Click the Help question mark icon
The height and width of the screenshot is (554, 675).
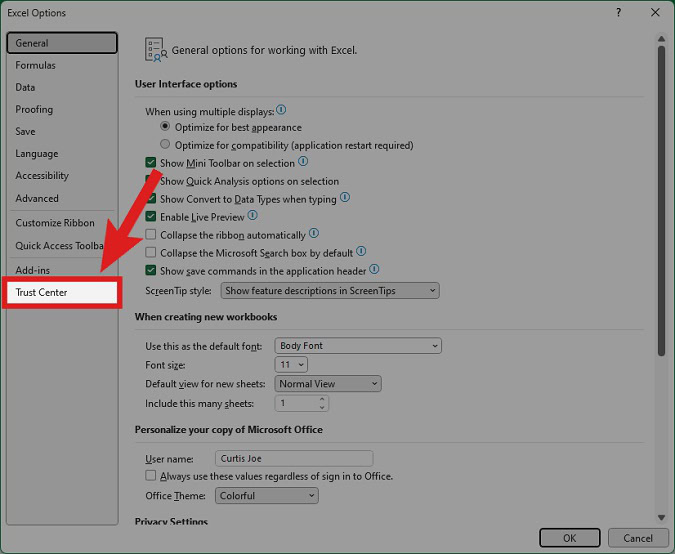coord(618,12)
